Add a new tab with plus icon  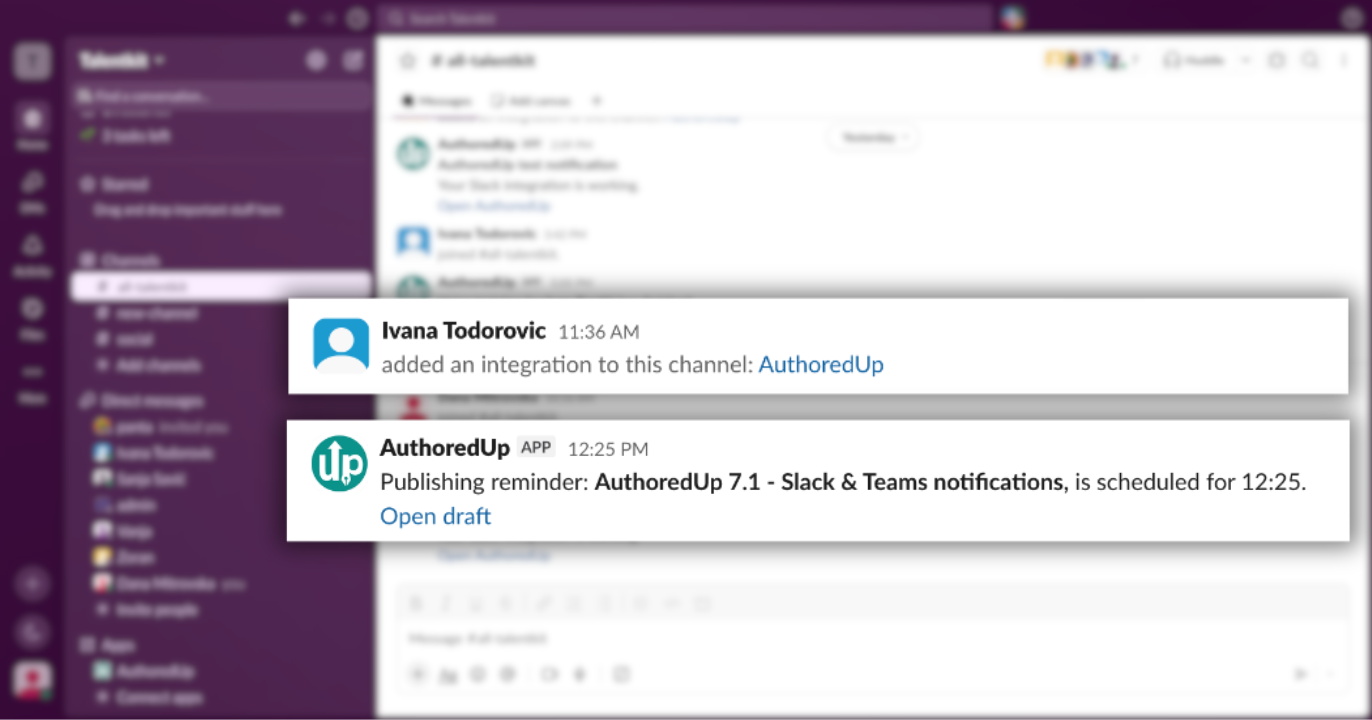click(x=597, y=101)
